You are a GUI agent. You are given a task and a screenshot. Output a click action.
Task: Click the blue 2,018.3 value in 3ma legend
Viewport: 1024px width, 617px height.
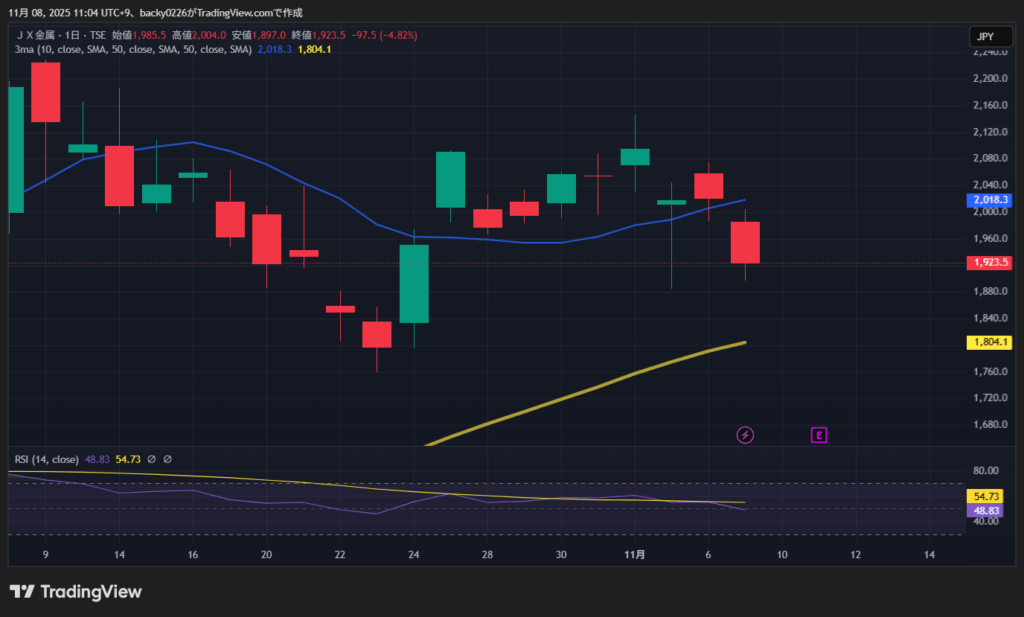(274, 49)
